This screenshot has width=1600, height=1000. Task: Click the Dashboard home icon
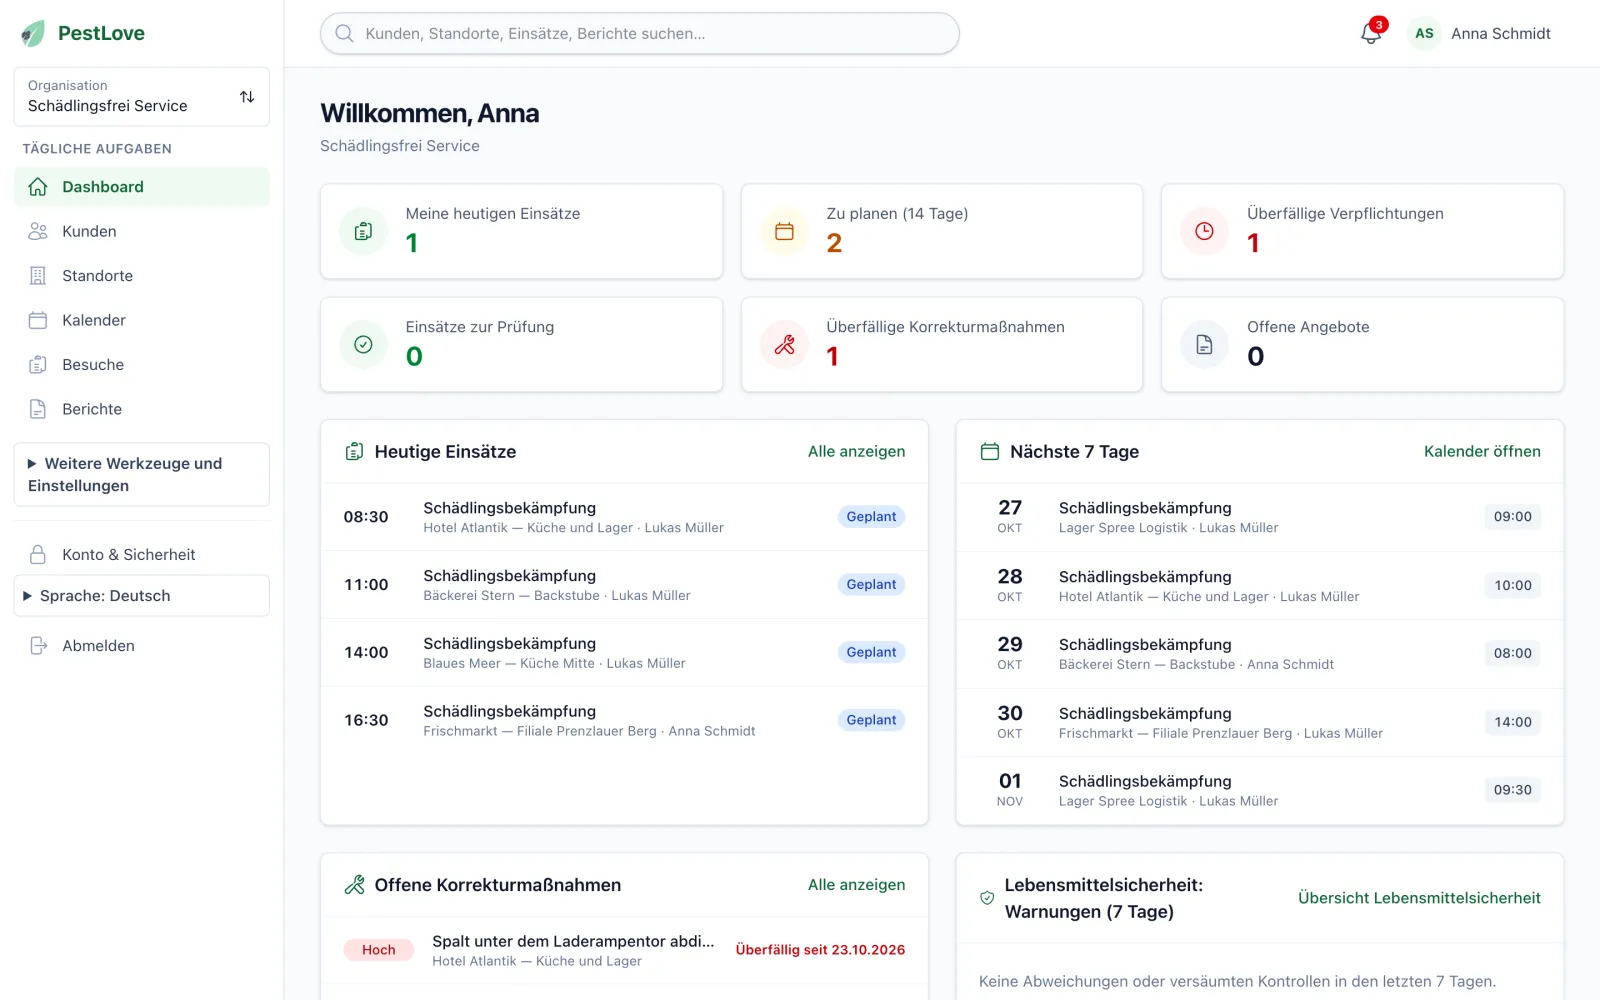click(x=38, y=187)
